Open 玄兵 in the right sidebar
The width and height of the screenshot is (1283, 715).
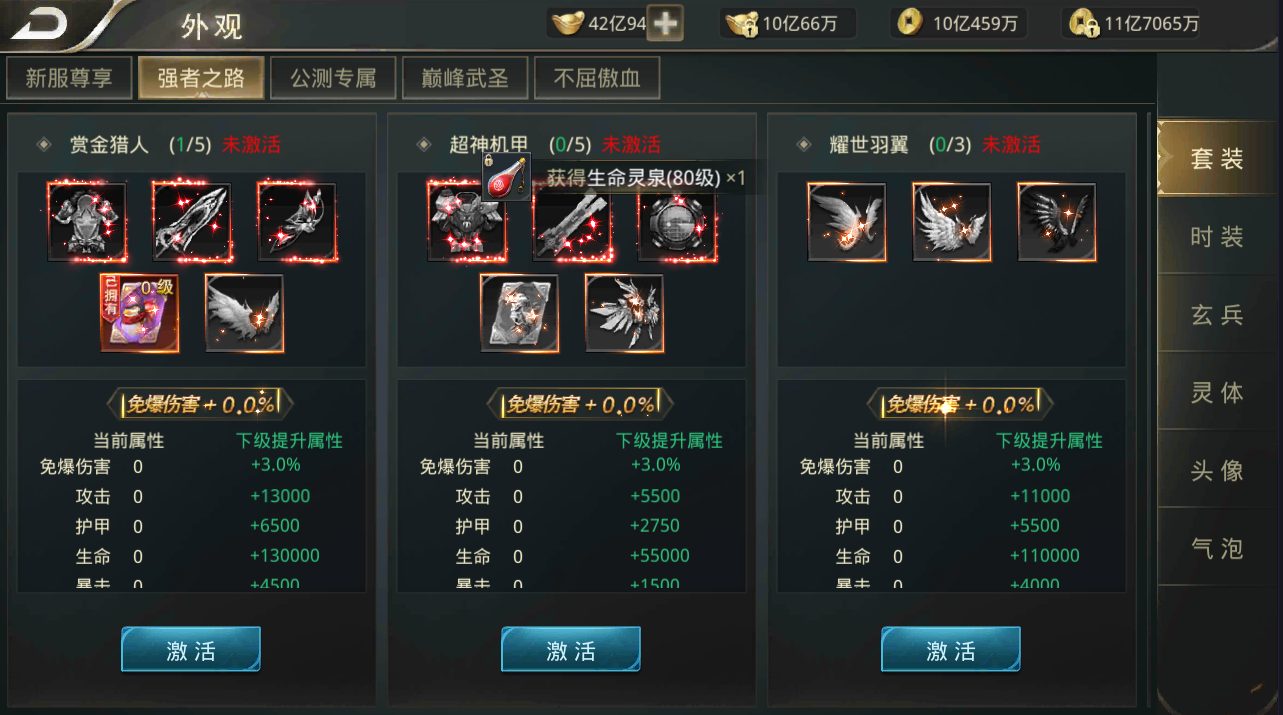[1217, 315]
